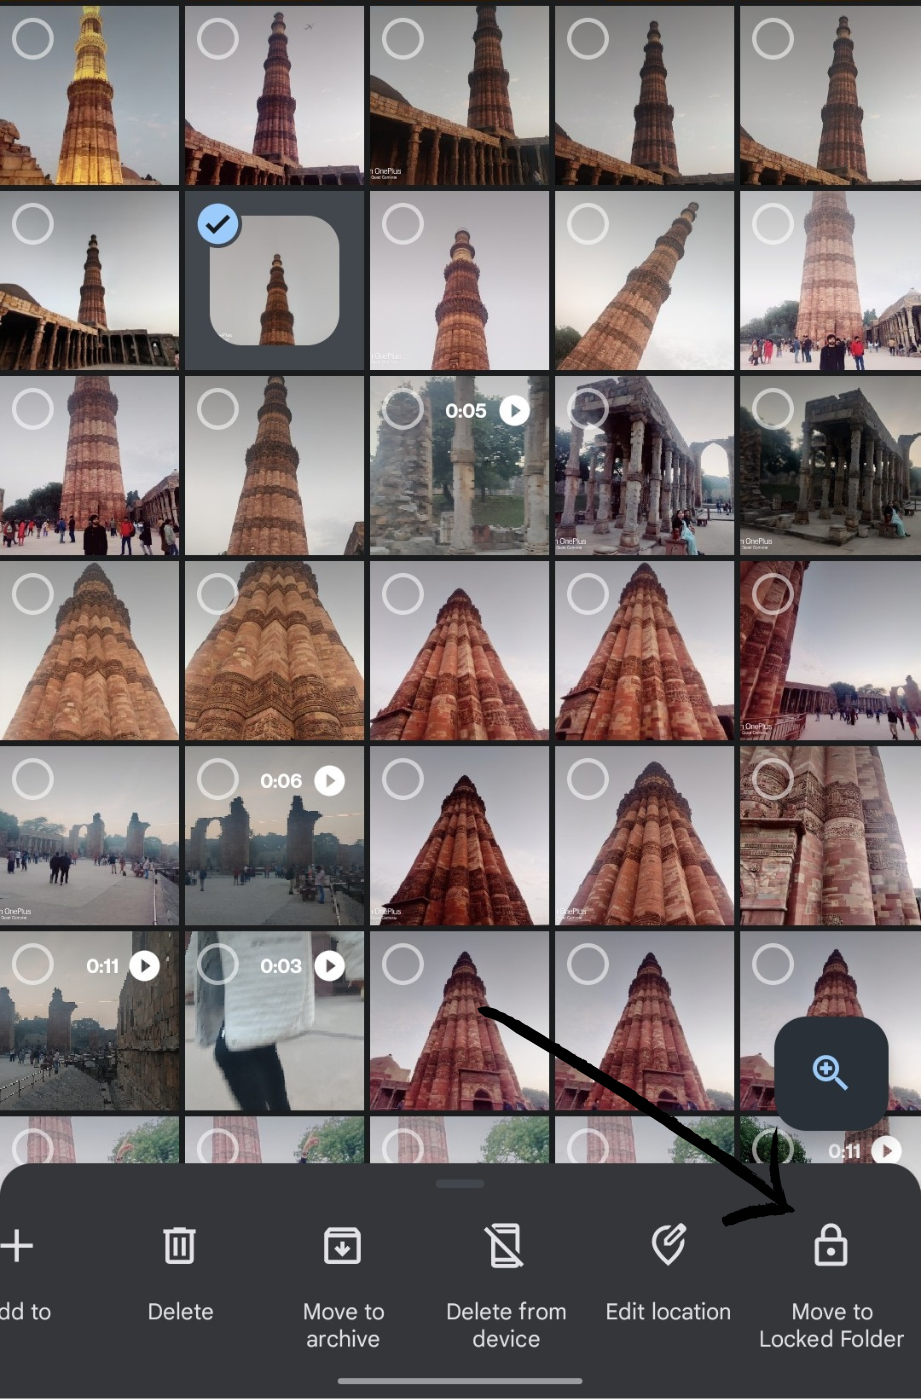
Task: Play the 0:05 video via its play icon
Action: 514,411
